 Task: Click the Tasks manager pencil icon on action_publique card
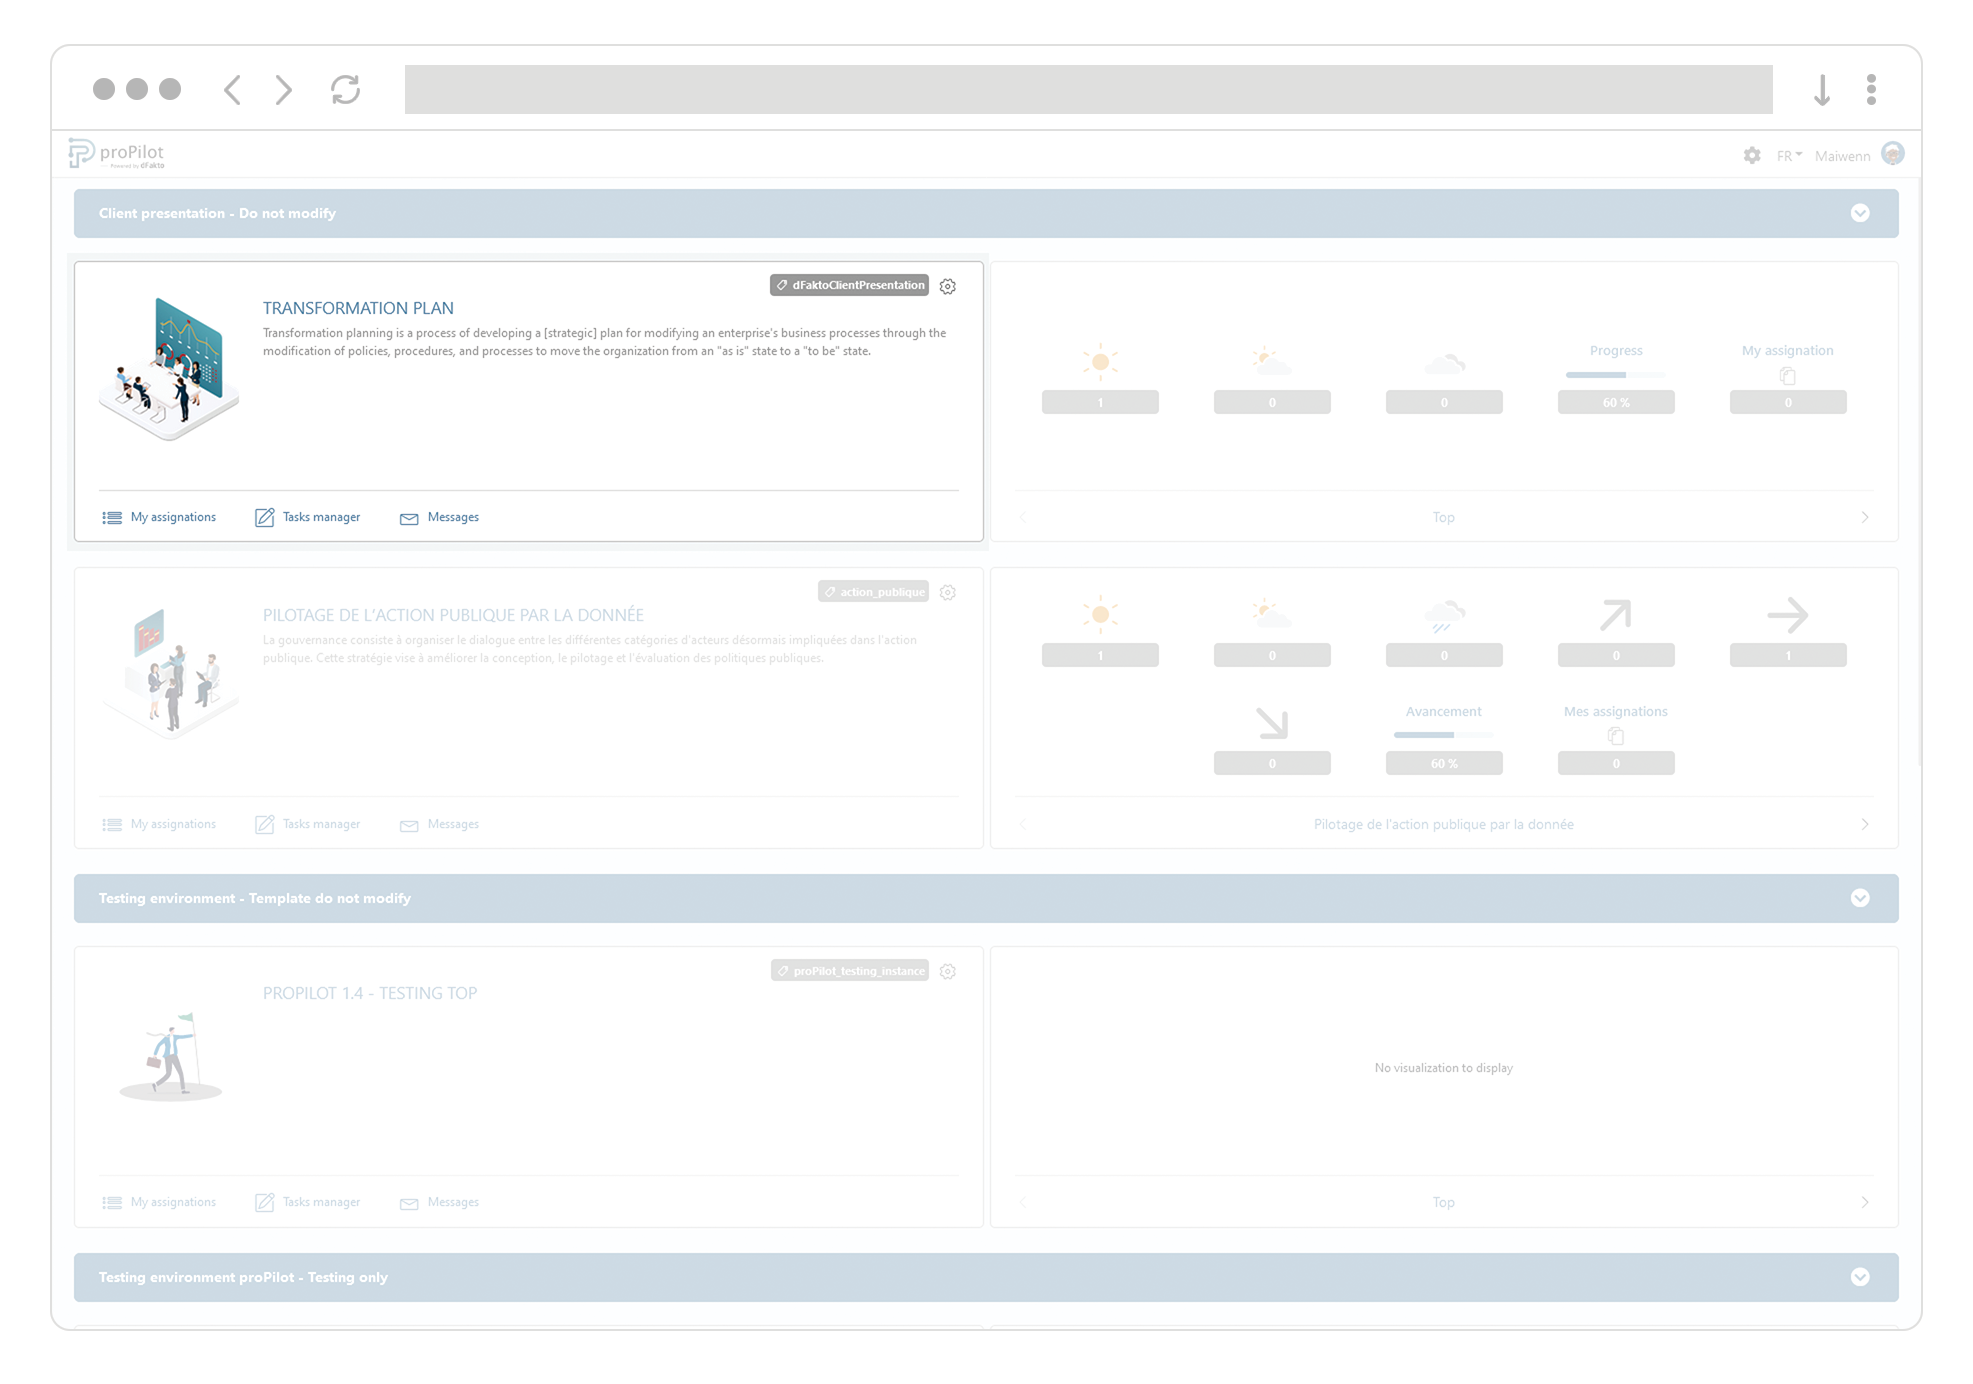(265, 824)
